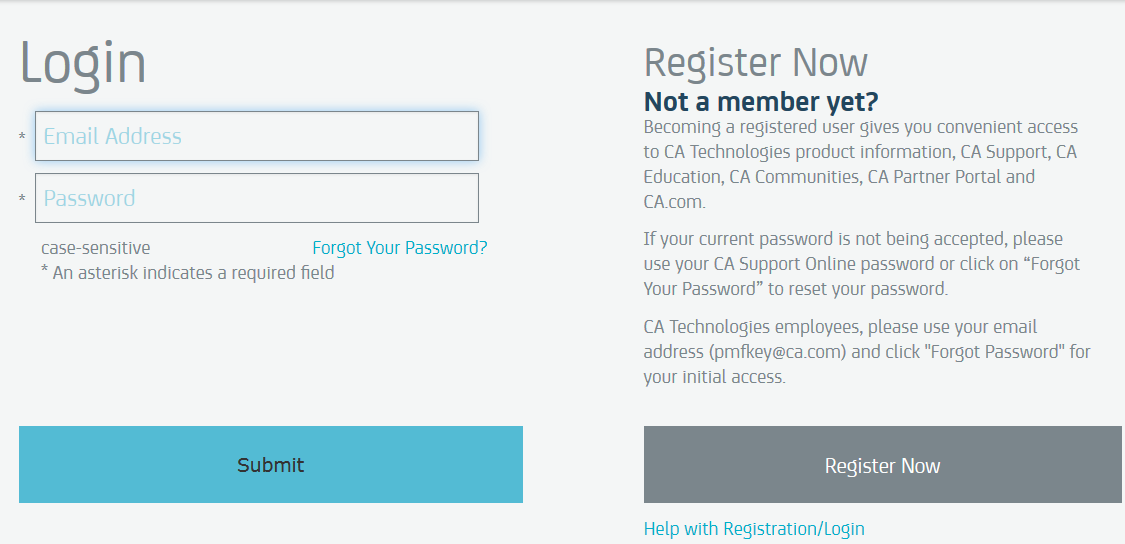Viewport: 1125px width, 544px height.
Task: Click the "If your current password" paragraph
Action: [862, 264]
